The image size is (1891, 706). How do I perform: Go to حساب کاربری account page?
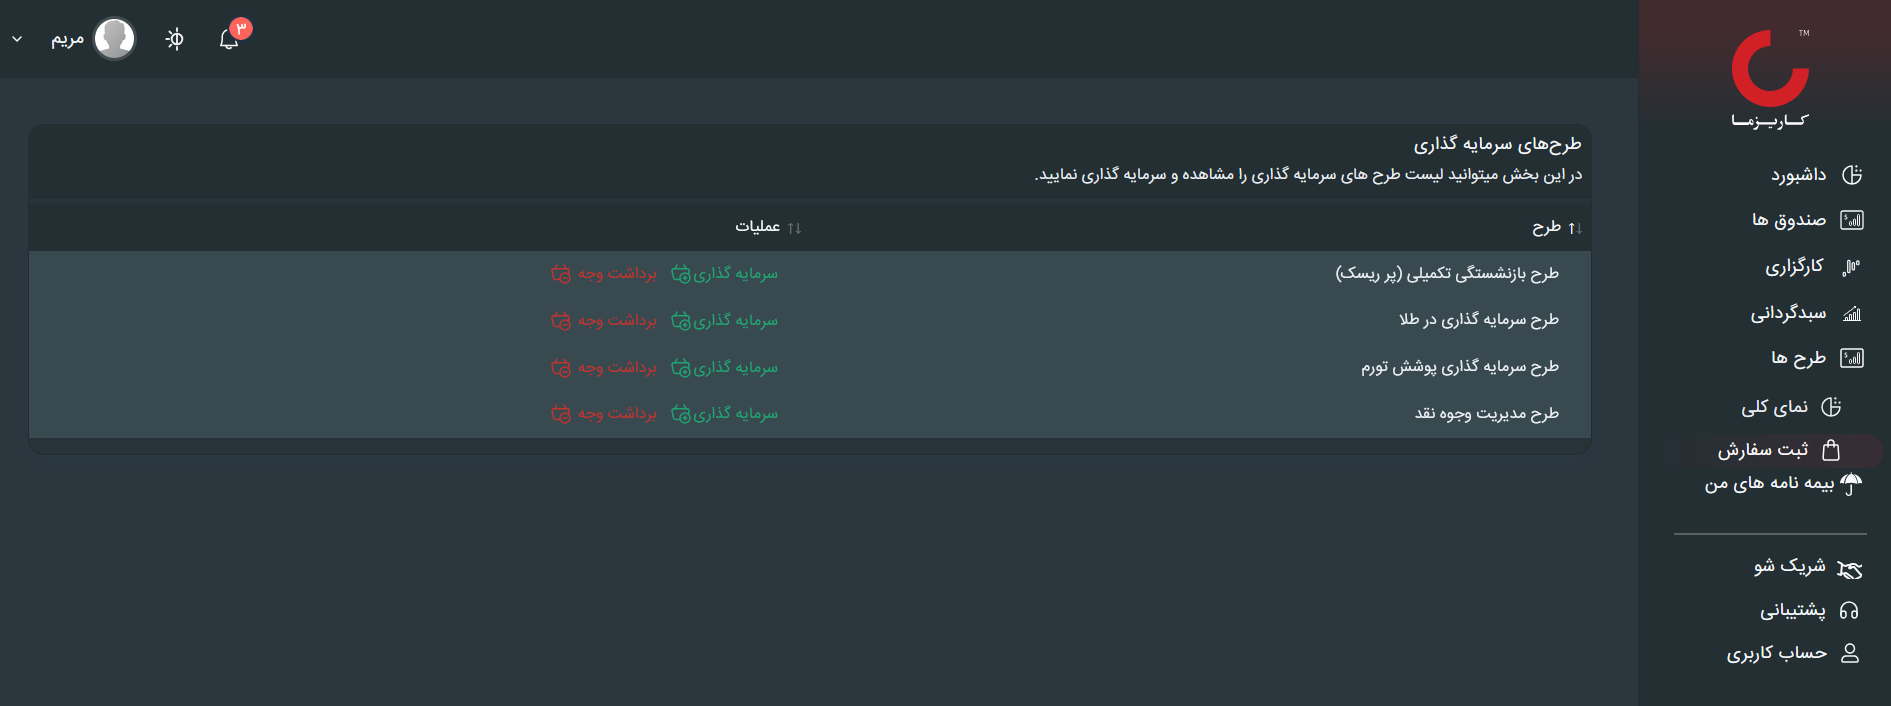point(1777,653)
